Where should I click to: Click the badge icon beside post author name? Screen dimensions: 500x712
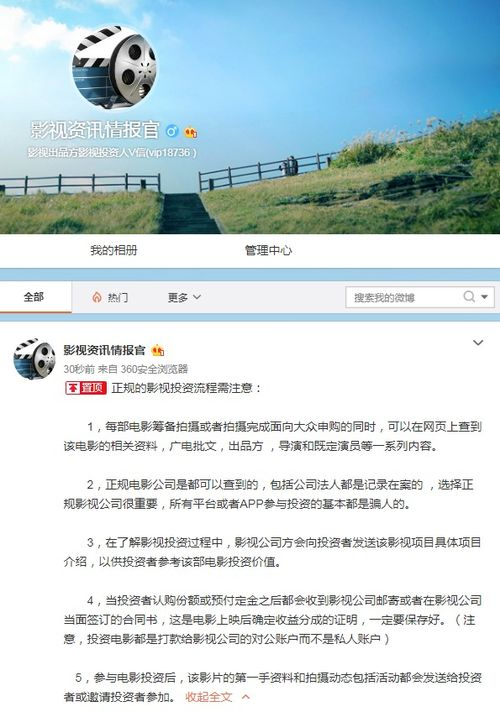pos(158,351)
